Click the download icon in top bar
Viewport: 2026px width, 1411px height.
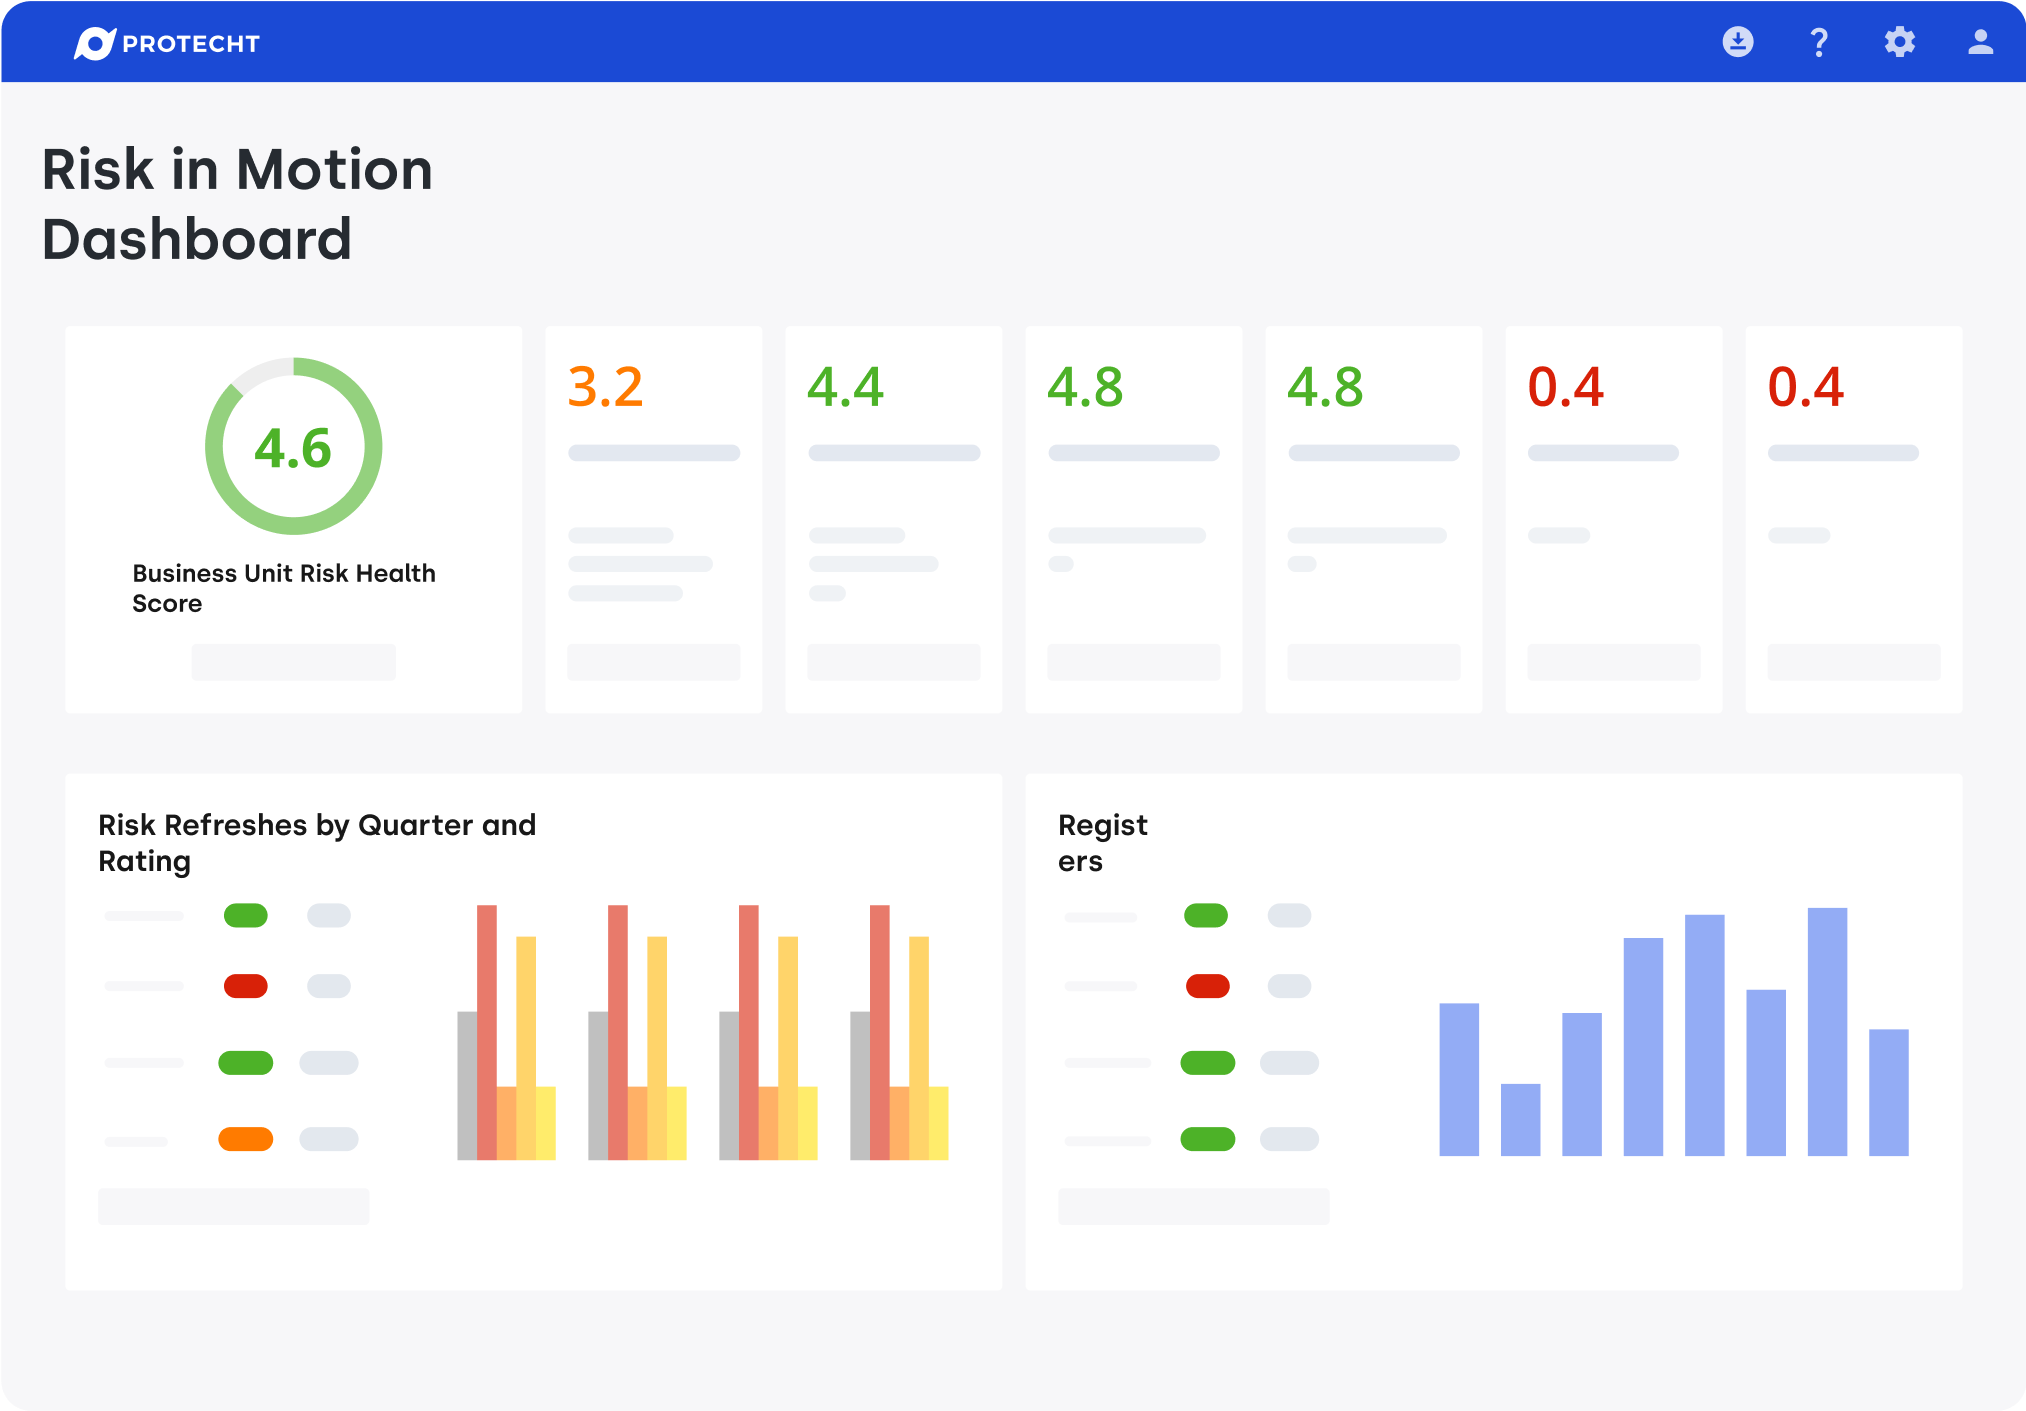1737,42
